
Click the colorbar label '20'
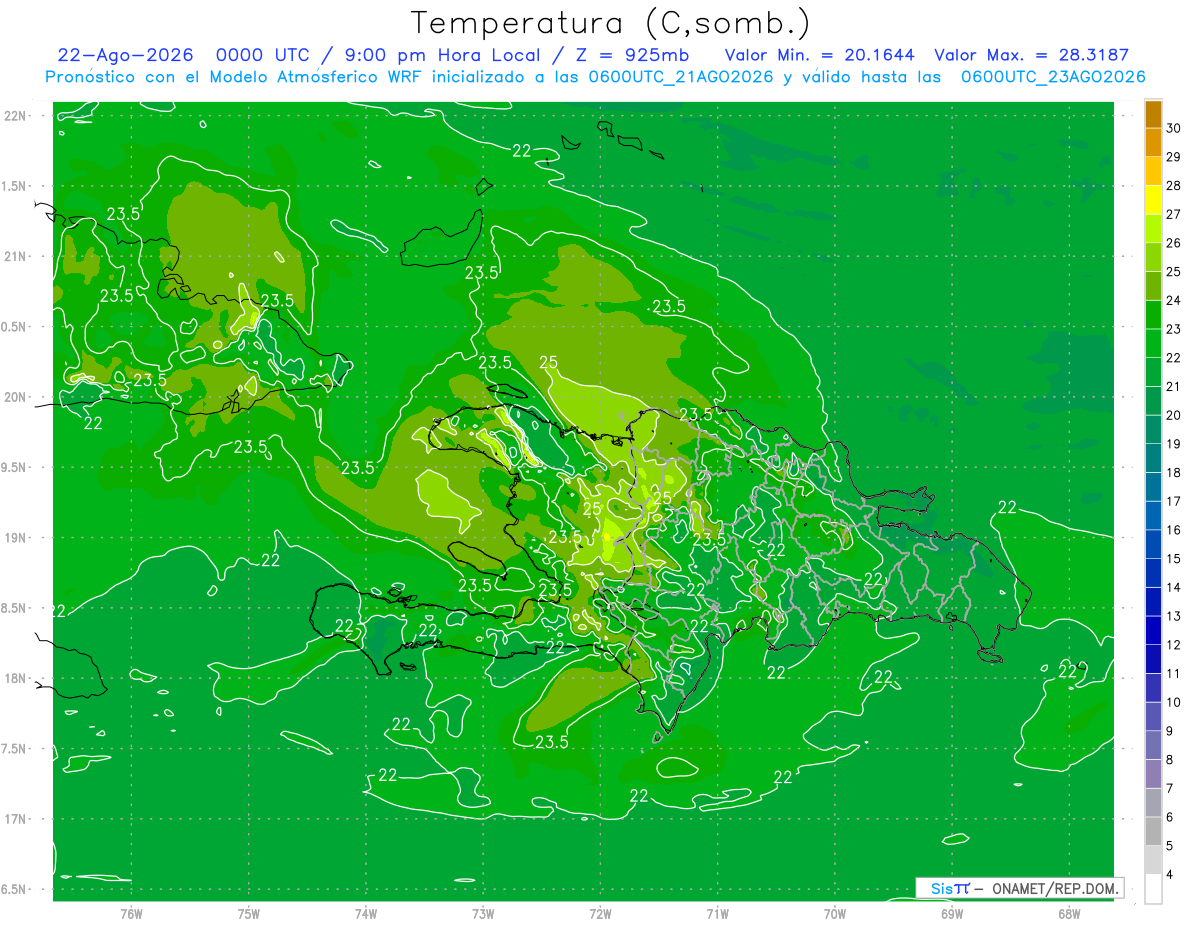(x=1174, y=415)
